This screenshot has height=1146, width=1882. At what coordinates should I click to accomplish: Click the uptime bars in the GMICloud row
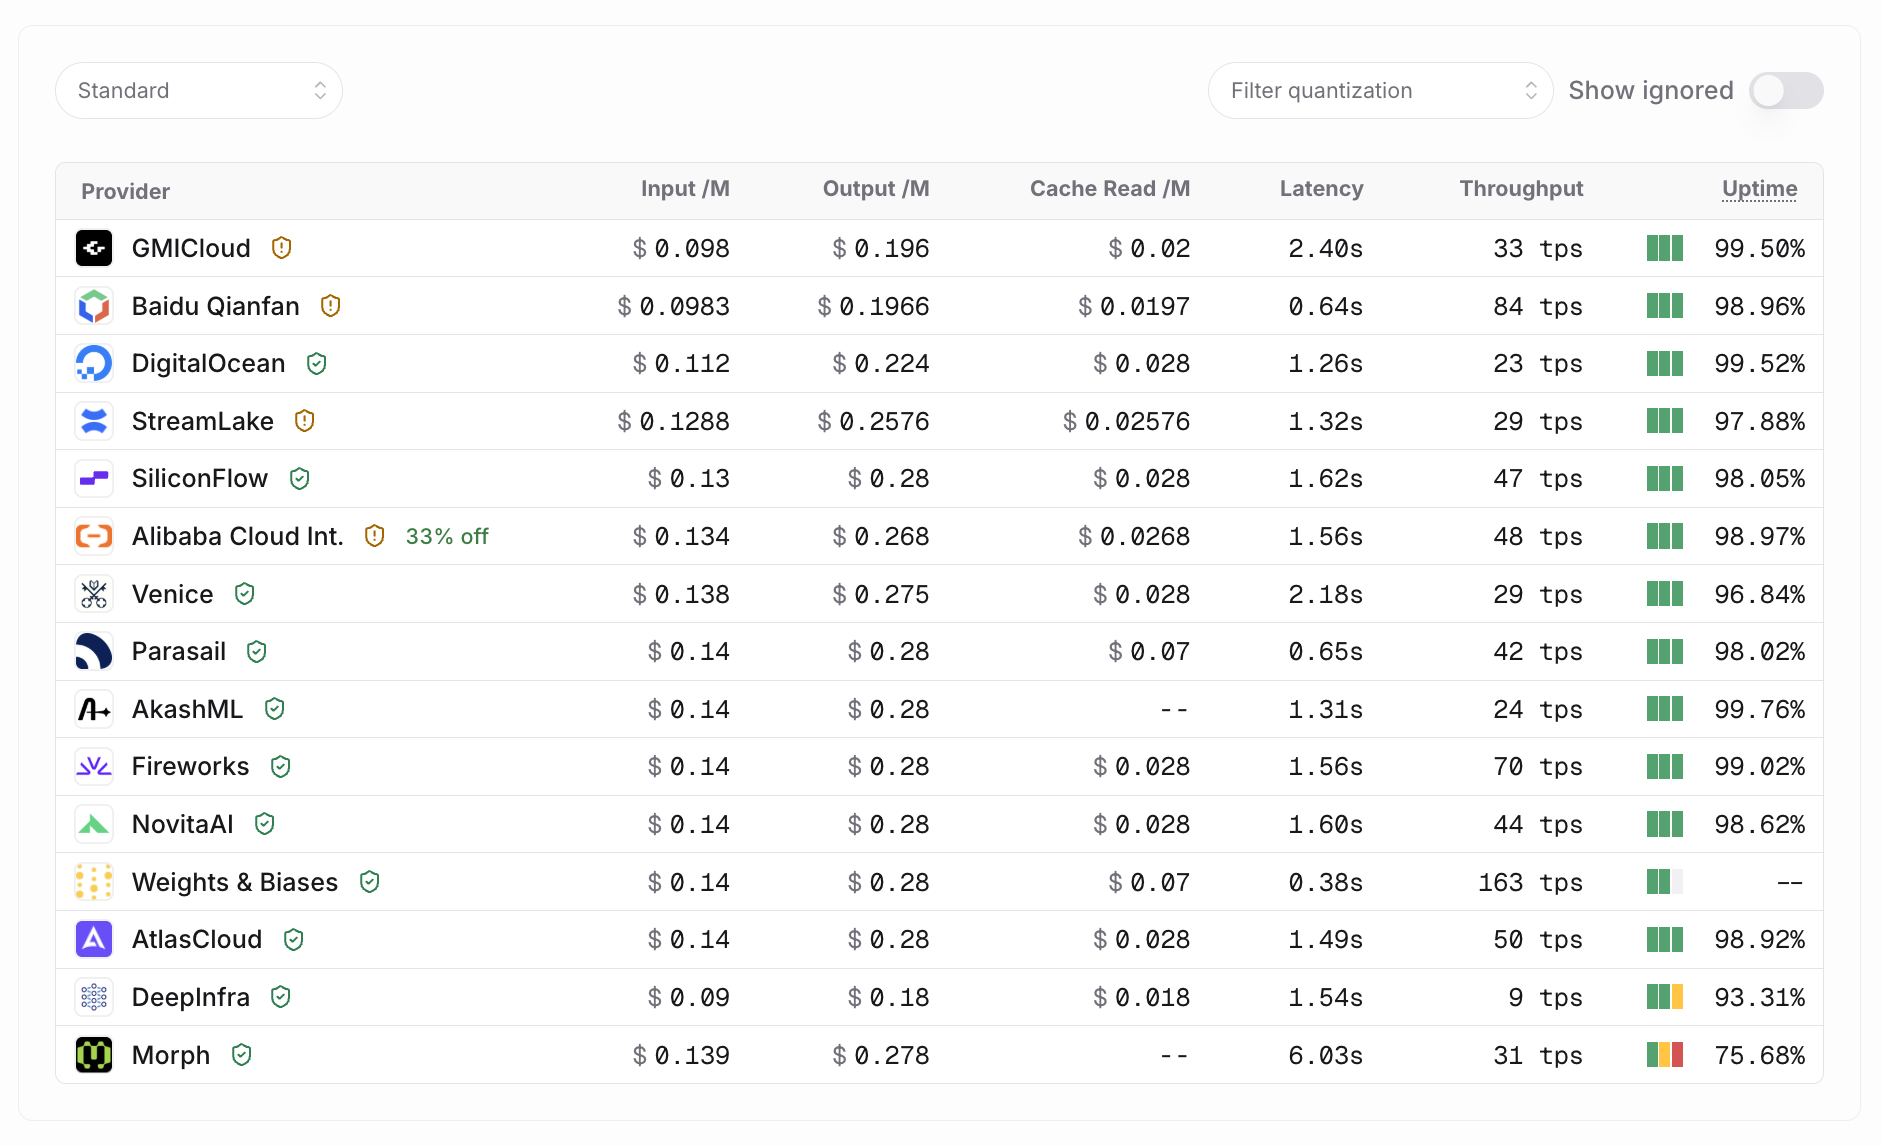point(1665,248)
